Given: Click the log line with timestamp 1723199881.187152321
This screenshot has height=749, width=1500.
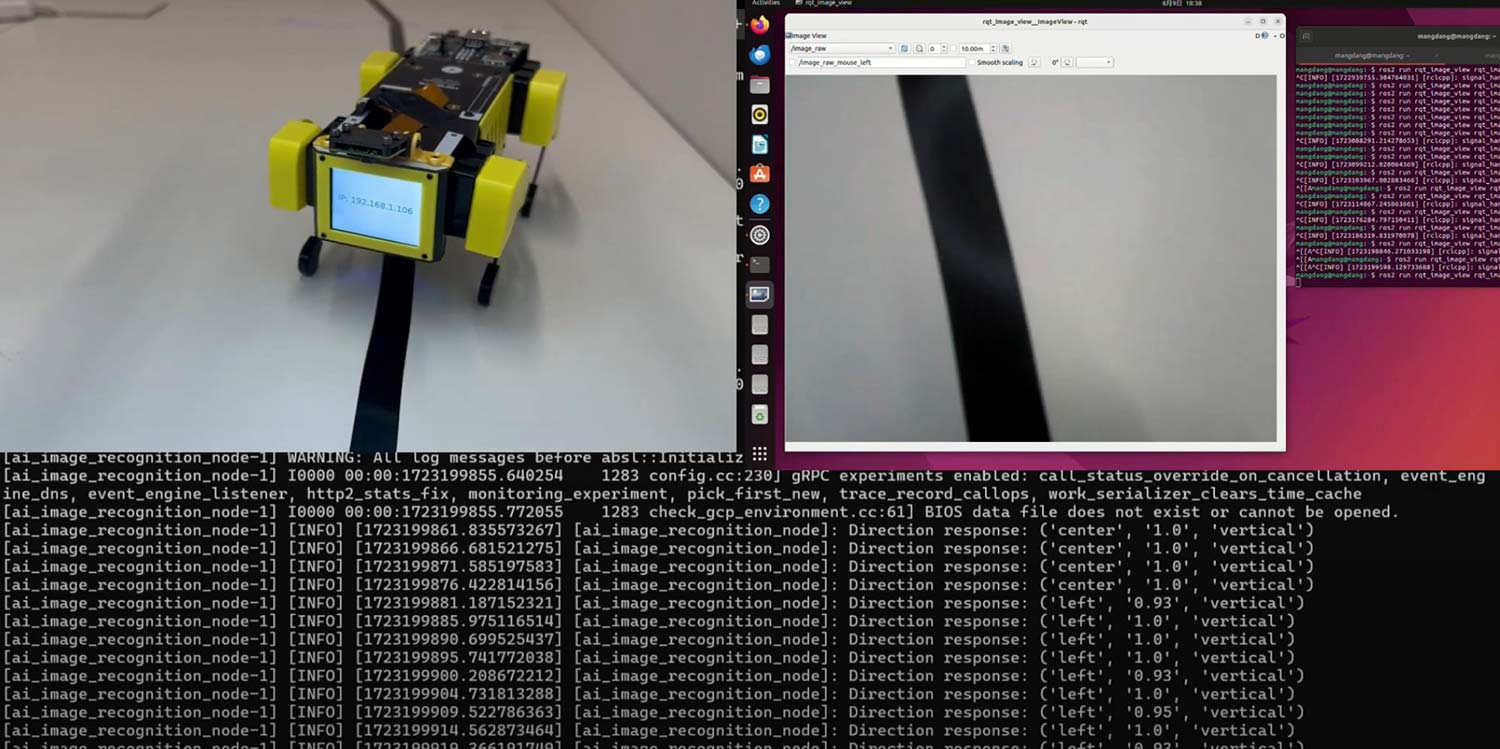Looking at the screenshot, I should click(x=653, y=603).
